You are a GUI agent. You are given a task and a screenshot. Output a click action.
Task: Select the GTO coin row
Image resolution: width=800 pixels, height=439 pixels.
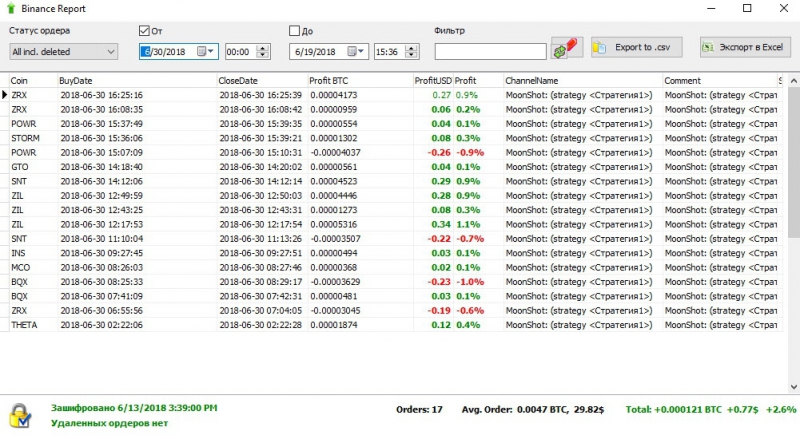pos(391,167)
